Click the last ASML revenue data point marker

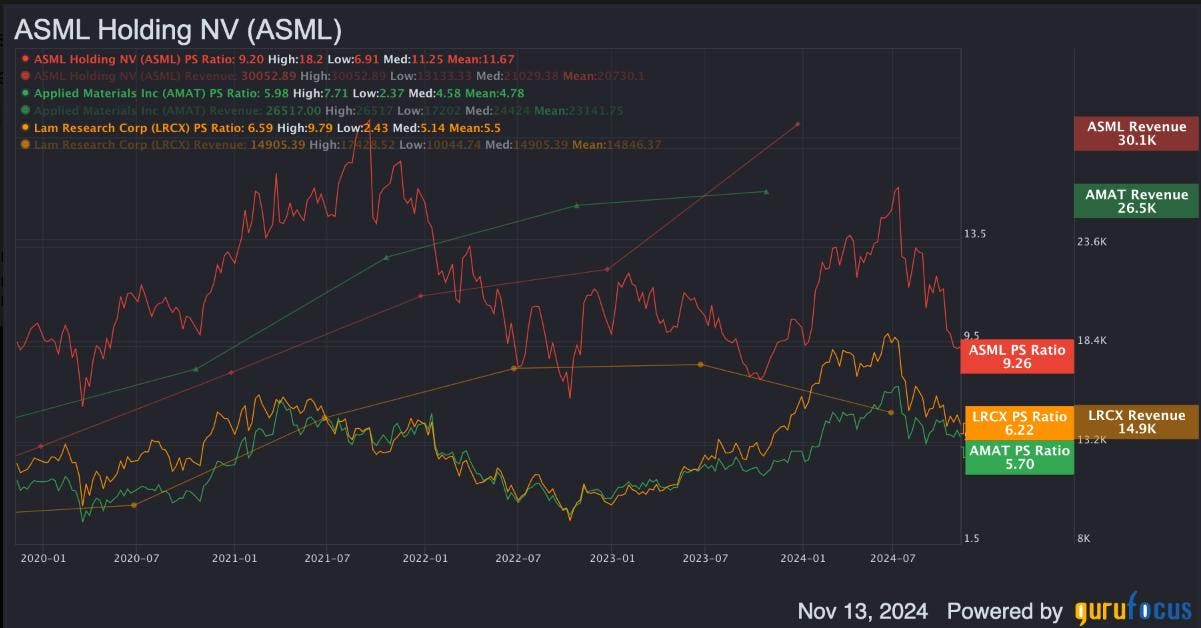click(x=798, y=124)
